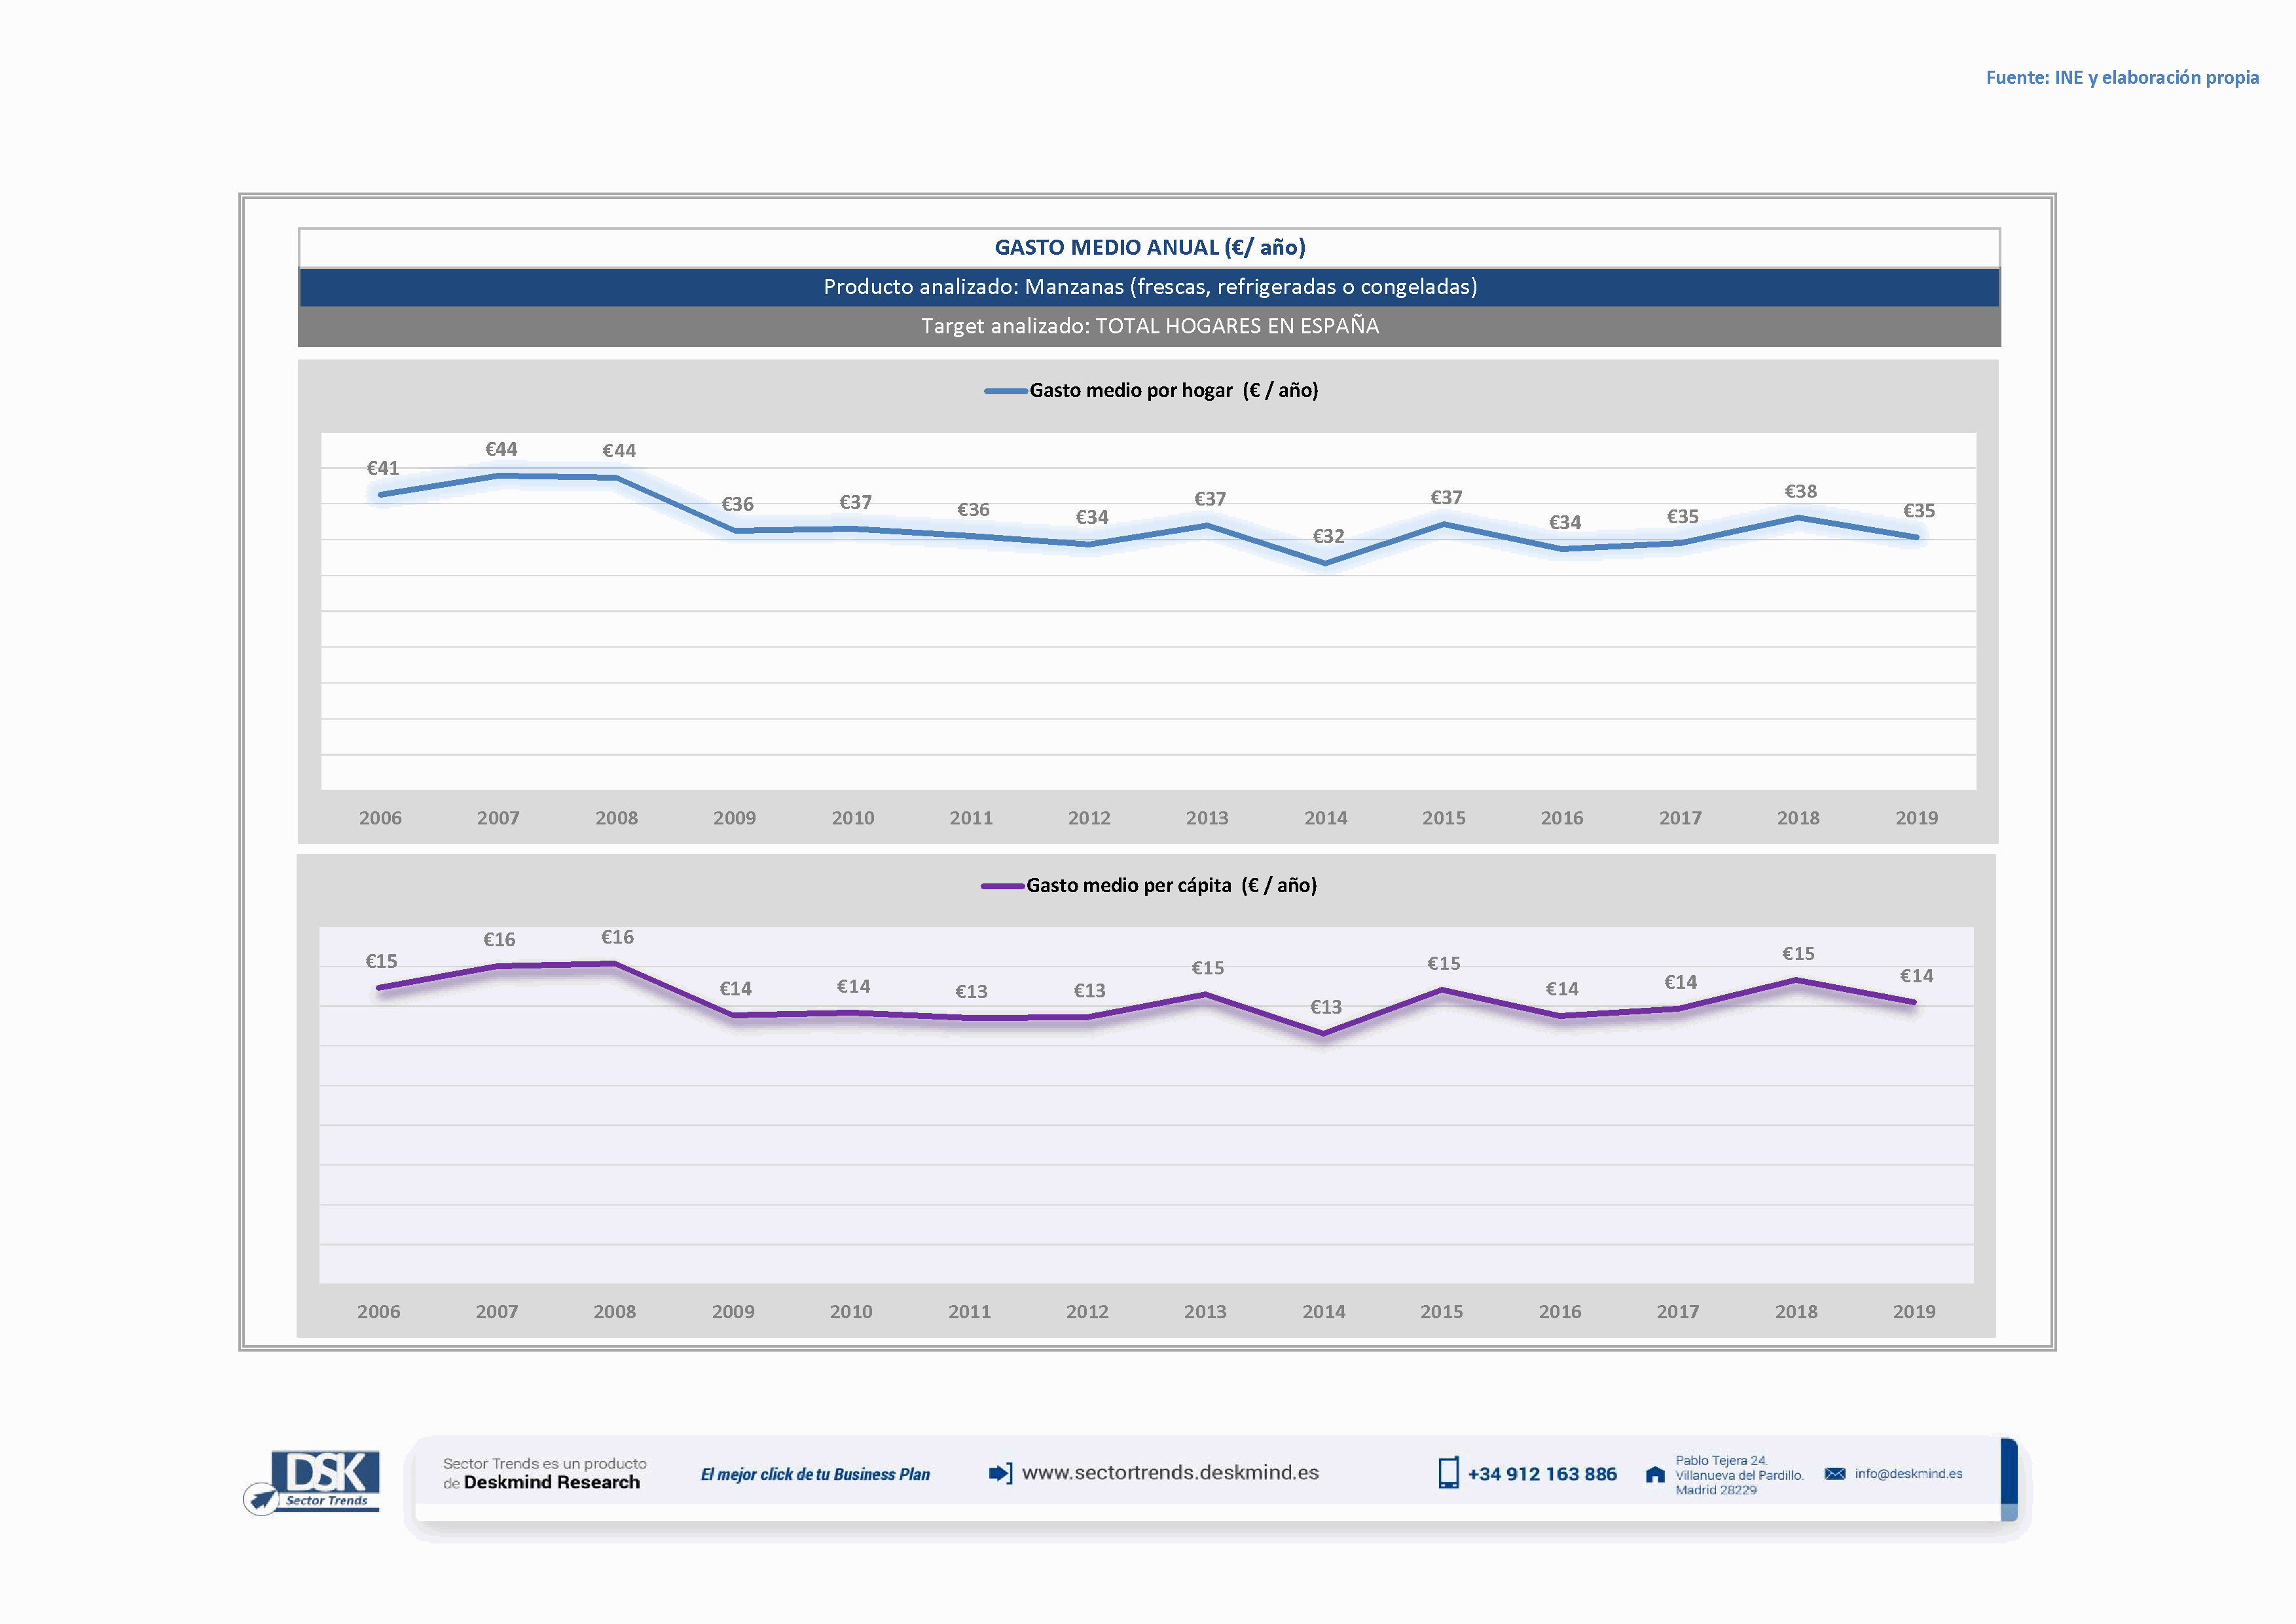Click the €16 per cápita label for 2008
The width and height of the screenshot is (2296, 1624).
click(617, 938)
